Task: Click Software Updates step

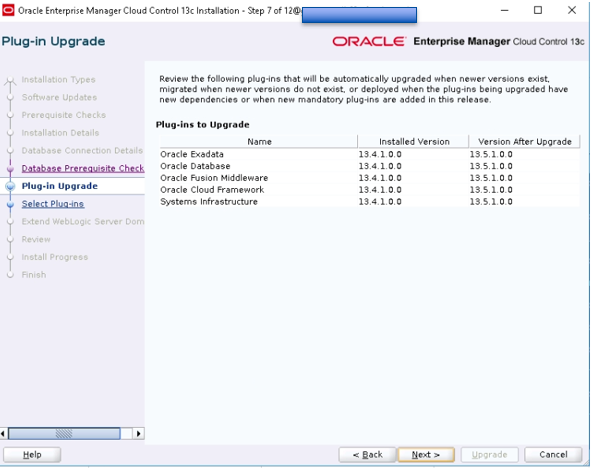Action: 59,97
